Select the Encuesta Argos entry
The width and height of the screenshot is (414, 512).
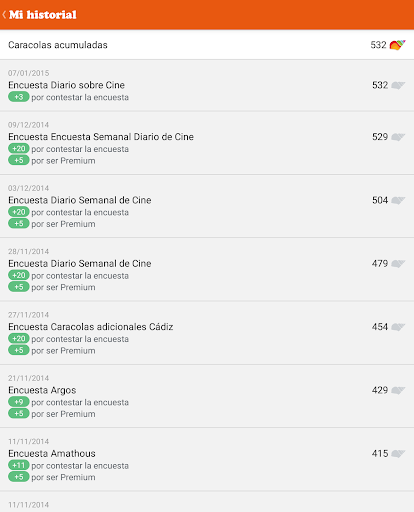point(207,396)
